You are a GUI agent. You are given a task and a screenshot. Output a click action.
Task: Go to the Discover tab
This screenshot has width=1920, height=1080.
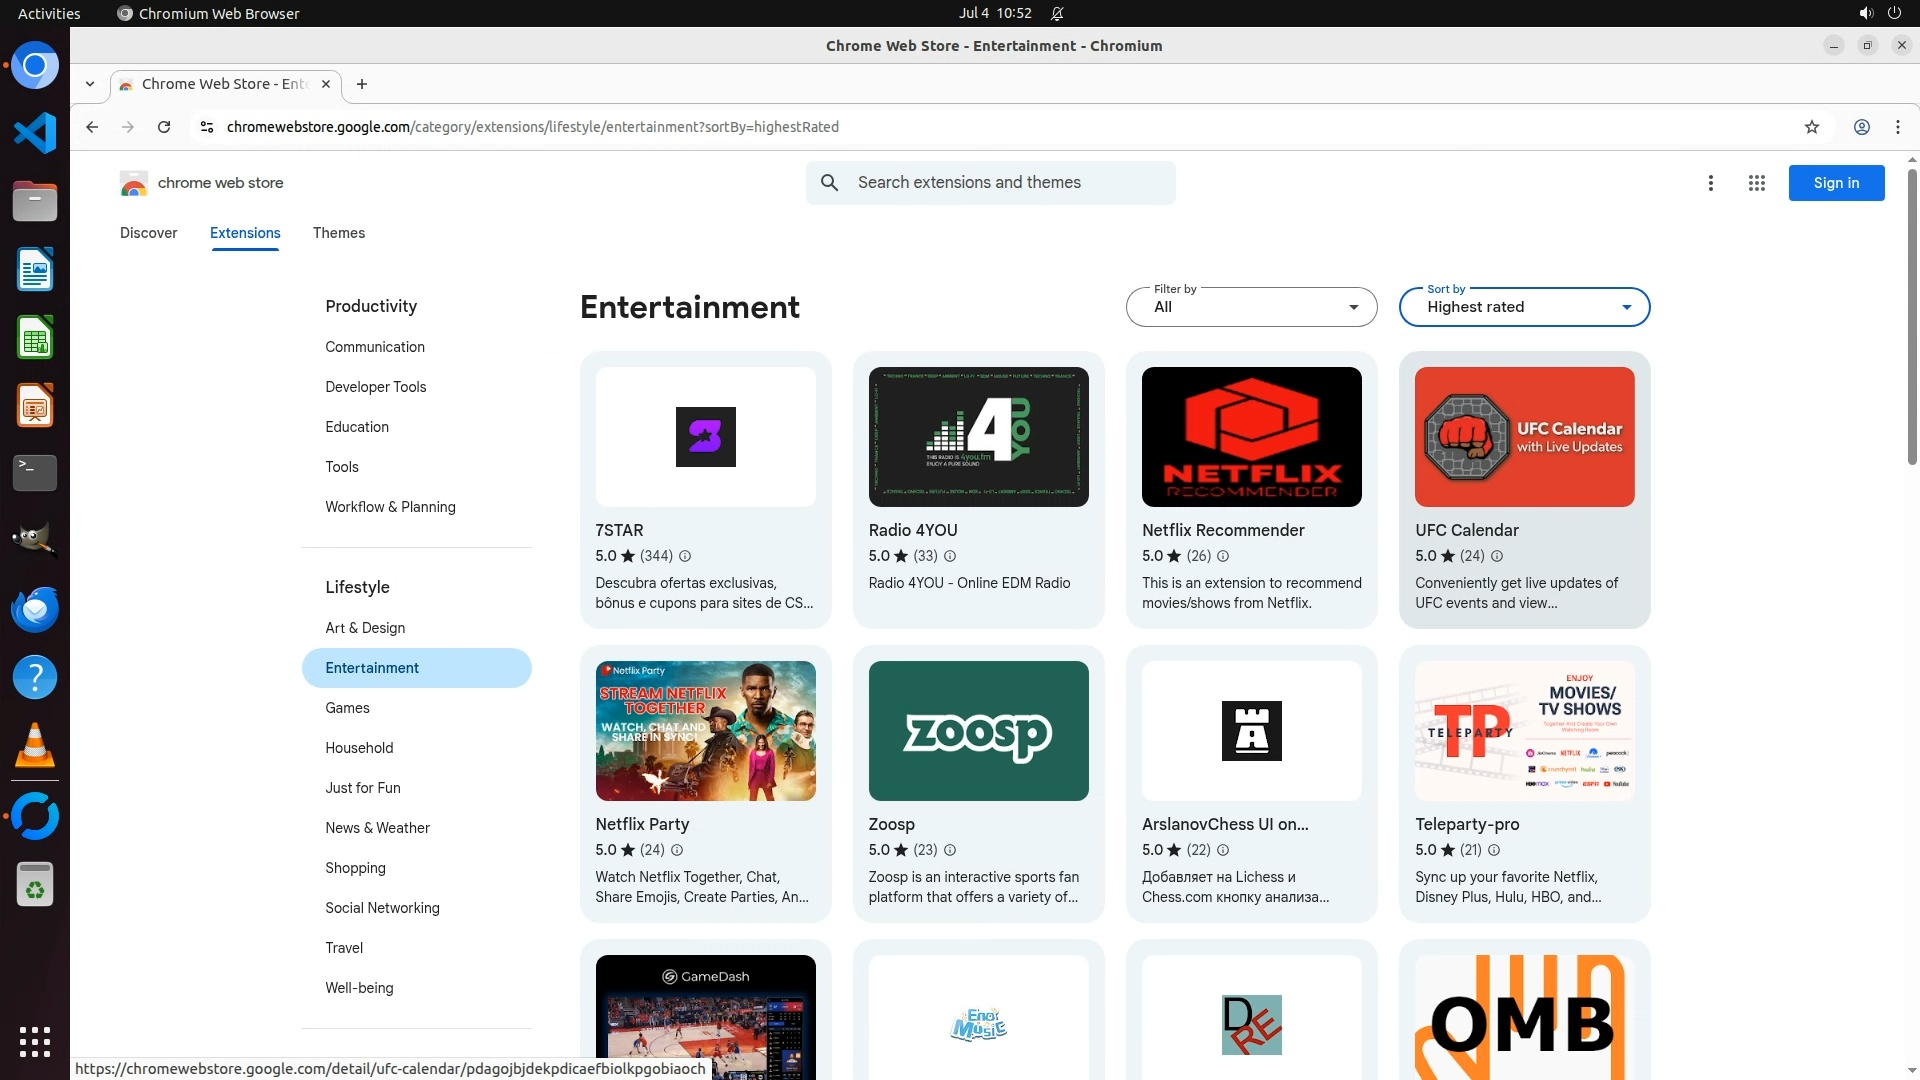(x=148, y=233)
